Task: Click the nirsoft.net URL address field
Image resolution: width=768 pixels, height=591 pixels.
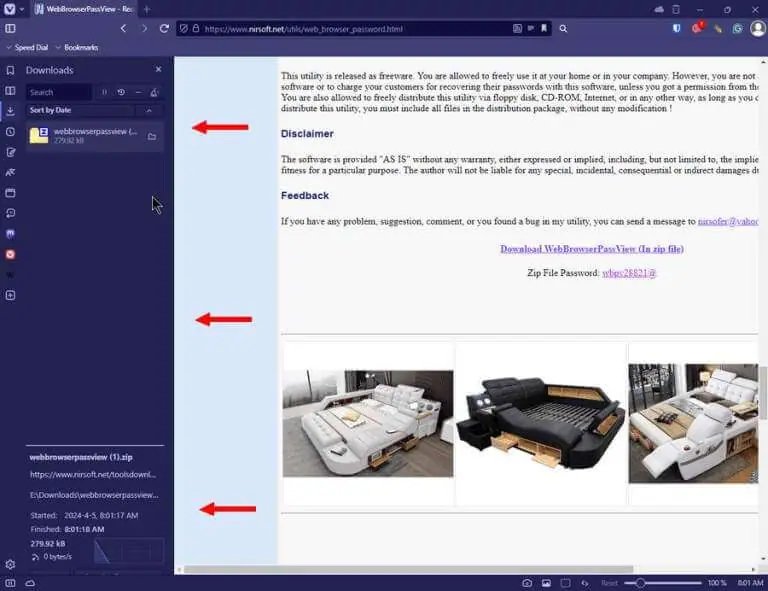Action: tap(304, 29)
